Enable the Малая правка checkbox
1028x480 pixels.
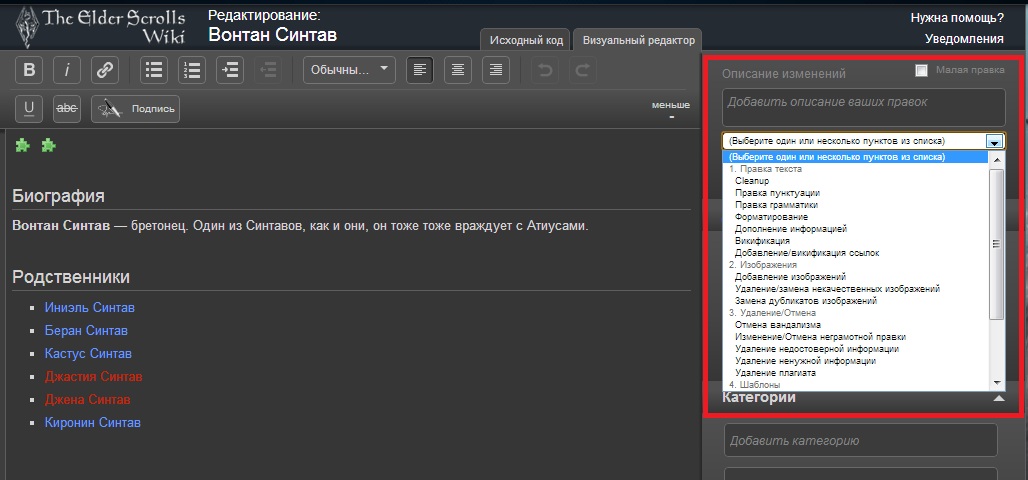(921, 71)
